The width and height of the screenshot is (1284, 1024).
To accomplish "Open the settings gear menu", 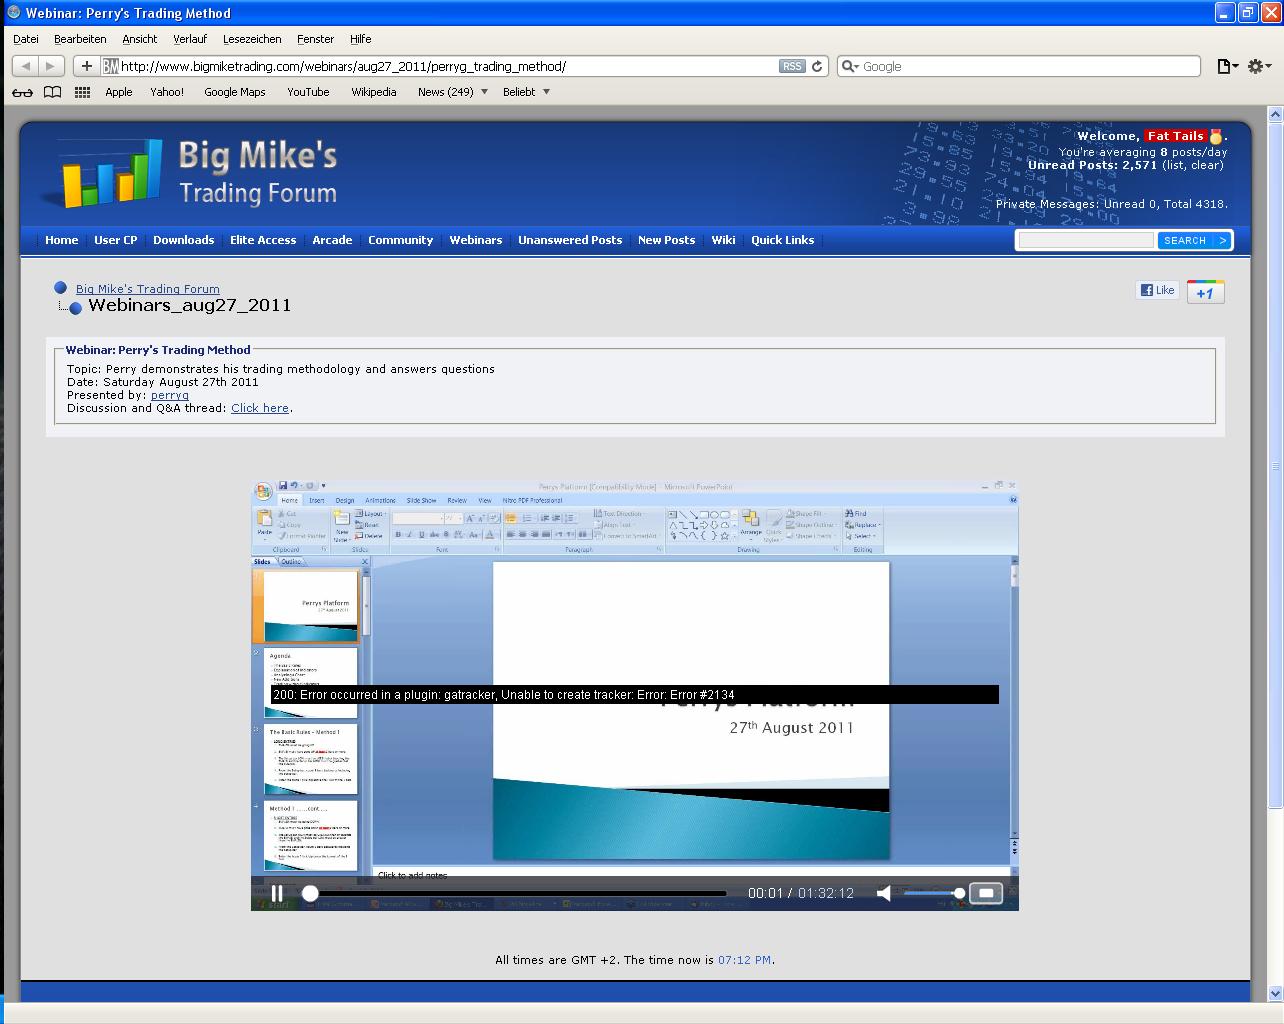I will point(1258,66).
